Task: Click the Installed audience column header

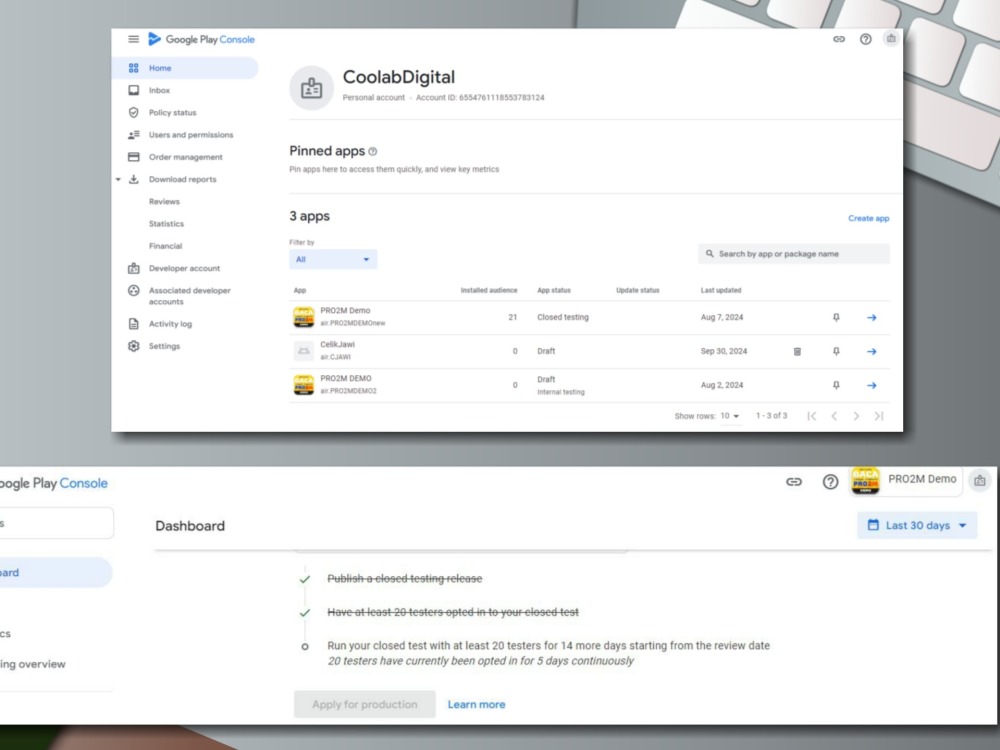Action: pyautogui.click(x=489, y=290)
